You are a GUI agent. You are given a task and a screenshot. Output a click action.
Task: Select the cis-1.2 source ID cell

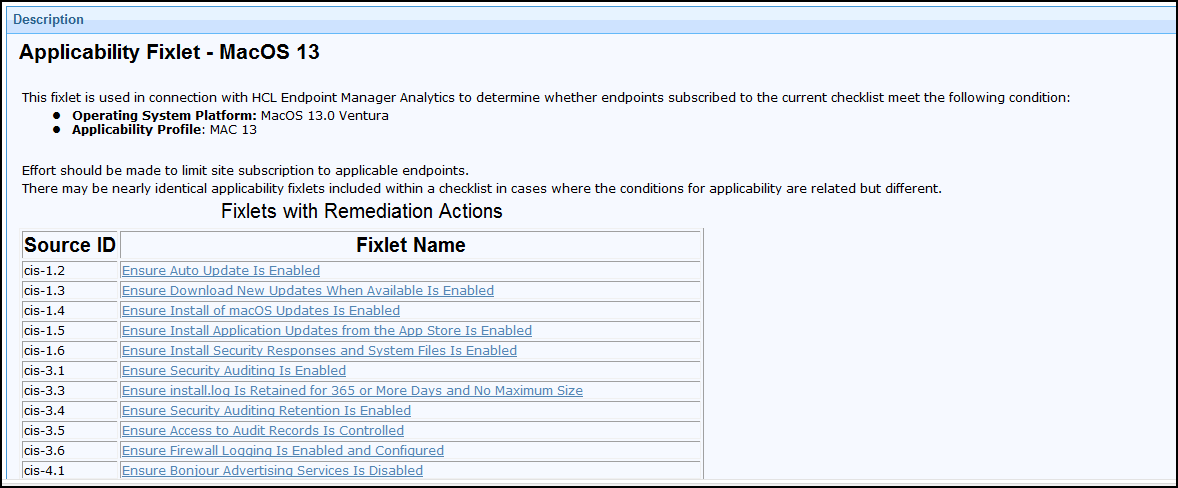coord(71,271)
